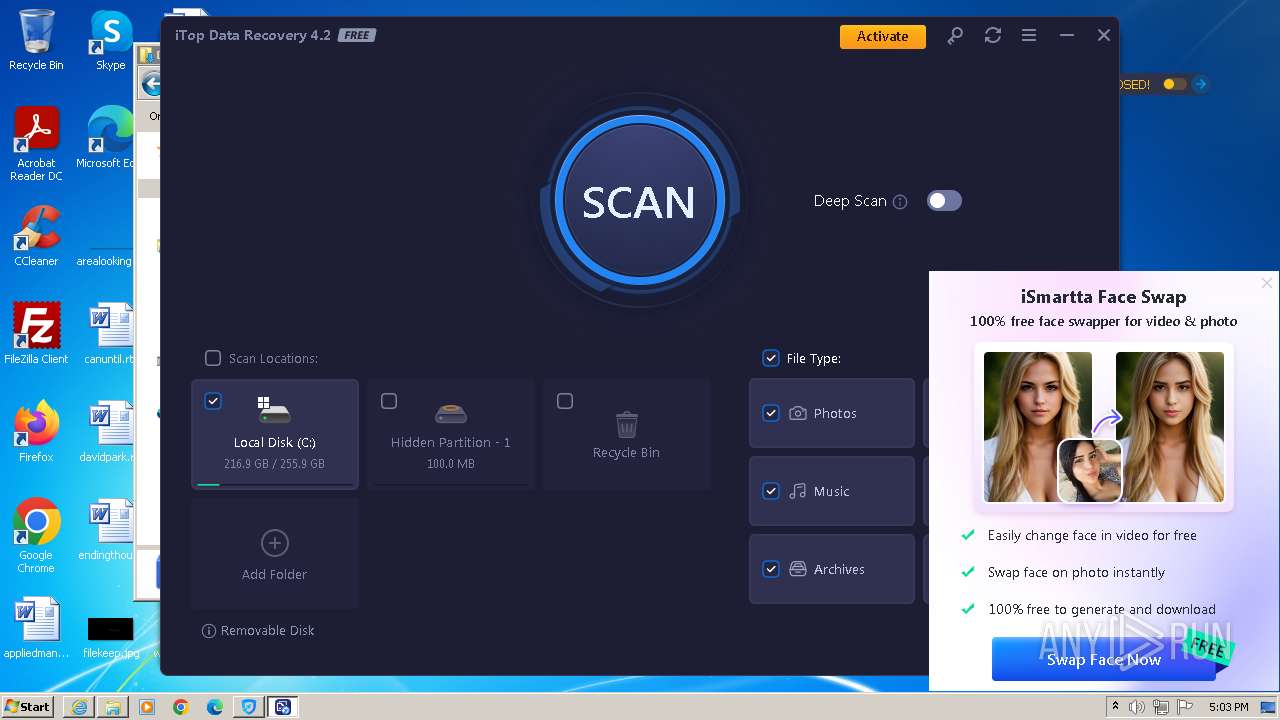This screenshot has width=1280, height=720.
Task: Start the big SCAN button
Action: coord(639,201)
